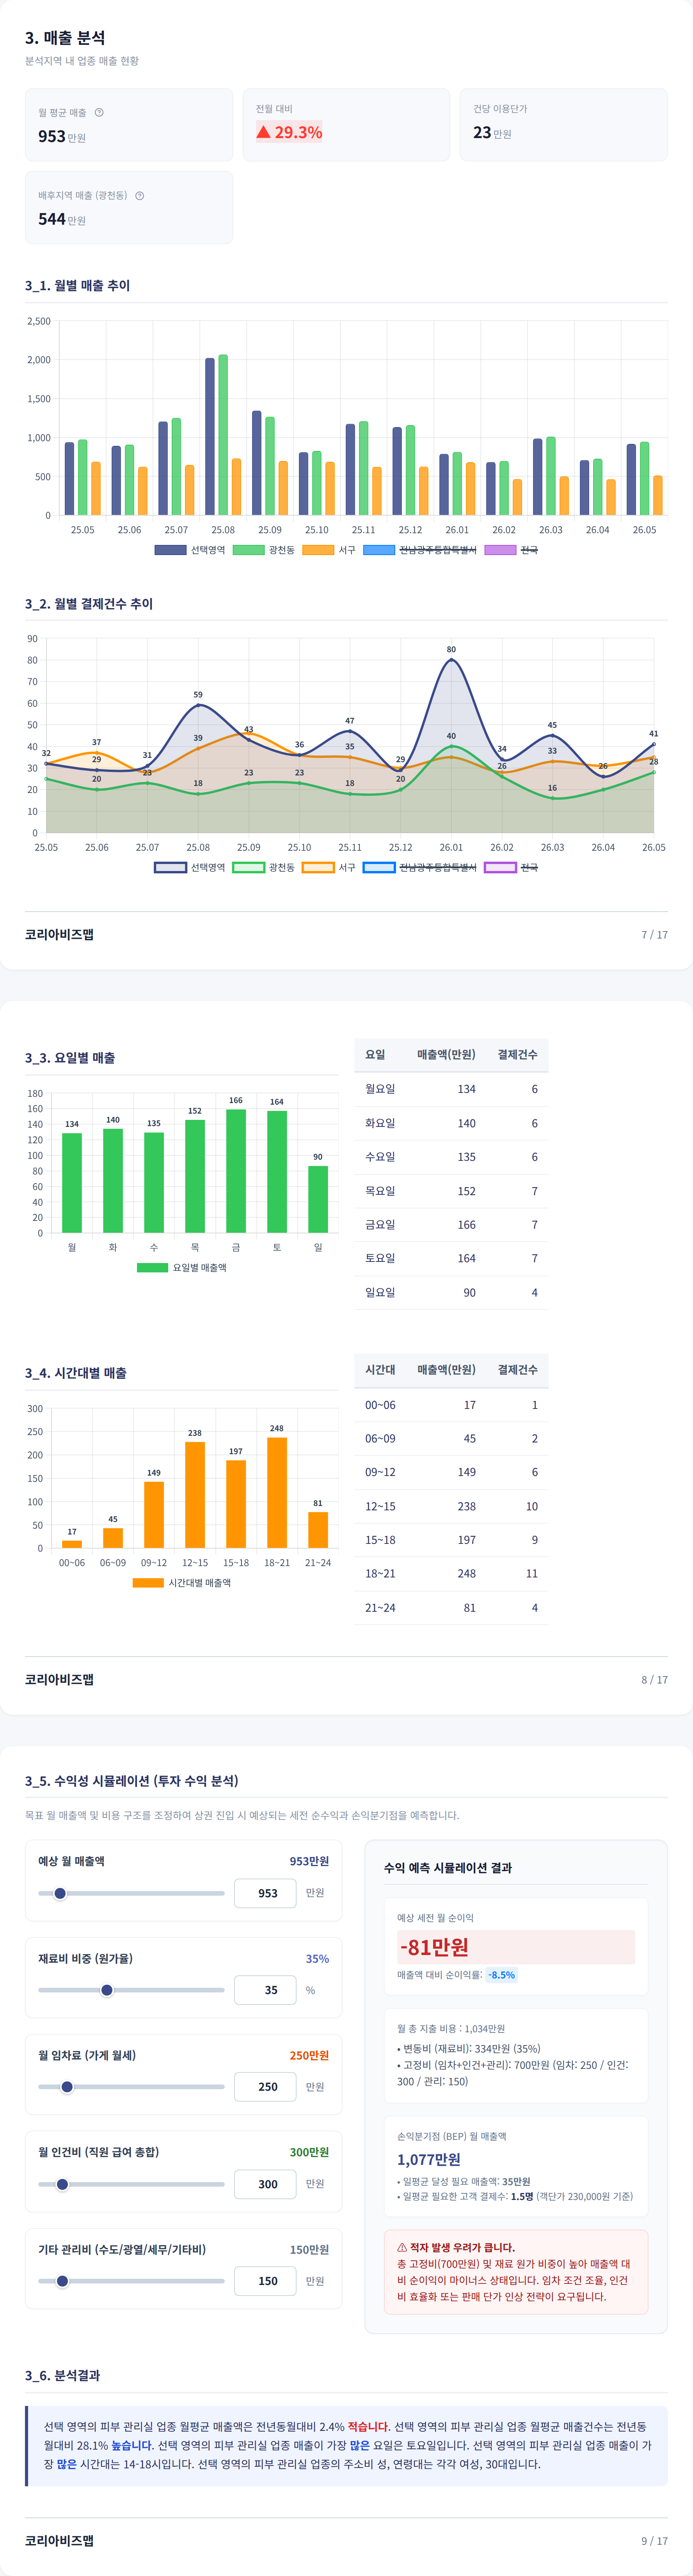
Task: Toggle 선택영역 legend in 월별 결제건수 추이 chart
Action: tap(190, 867)
